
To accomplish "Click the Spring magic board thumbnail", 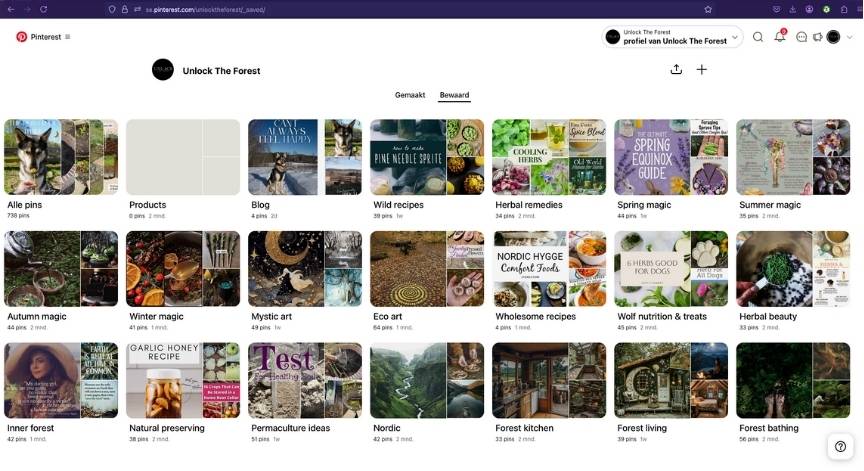I will click(x=671, y=157).
